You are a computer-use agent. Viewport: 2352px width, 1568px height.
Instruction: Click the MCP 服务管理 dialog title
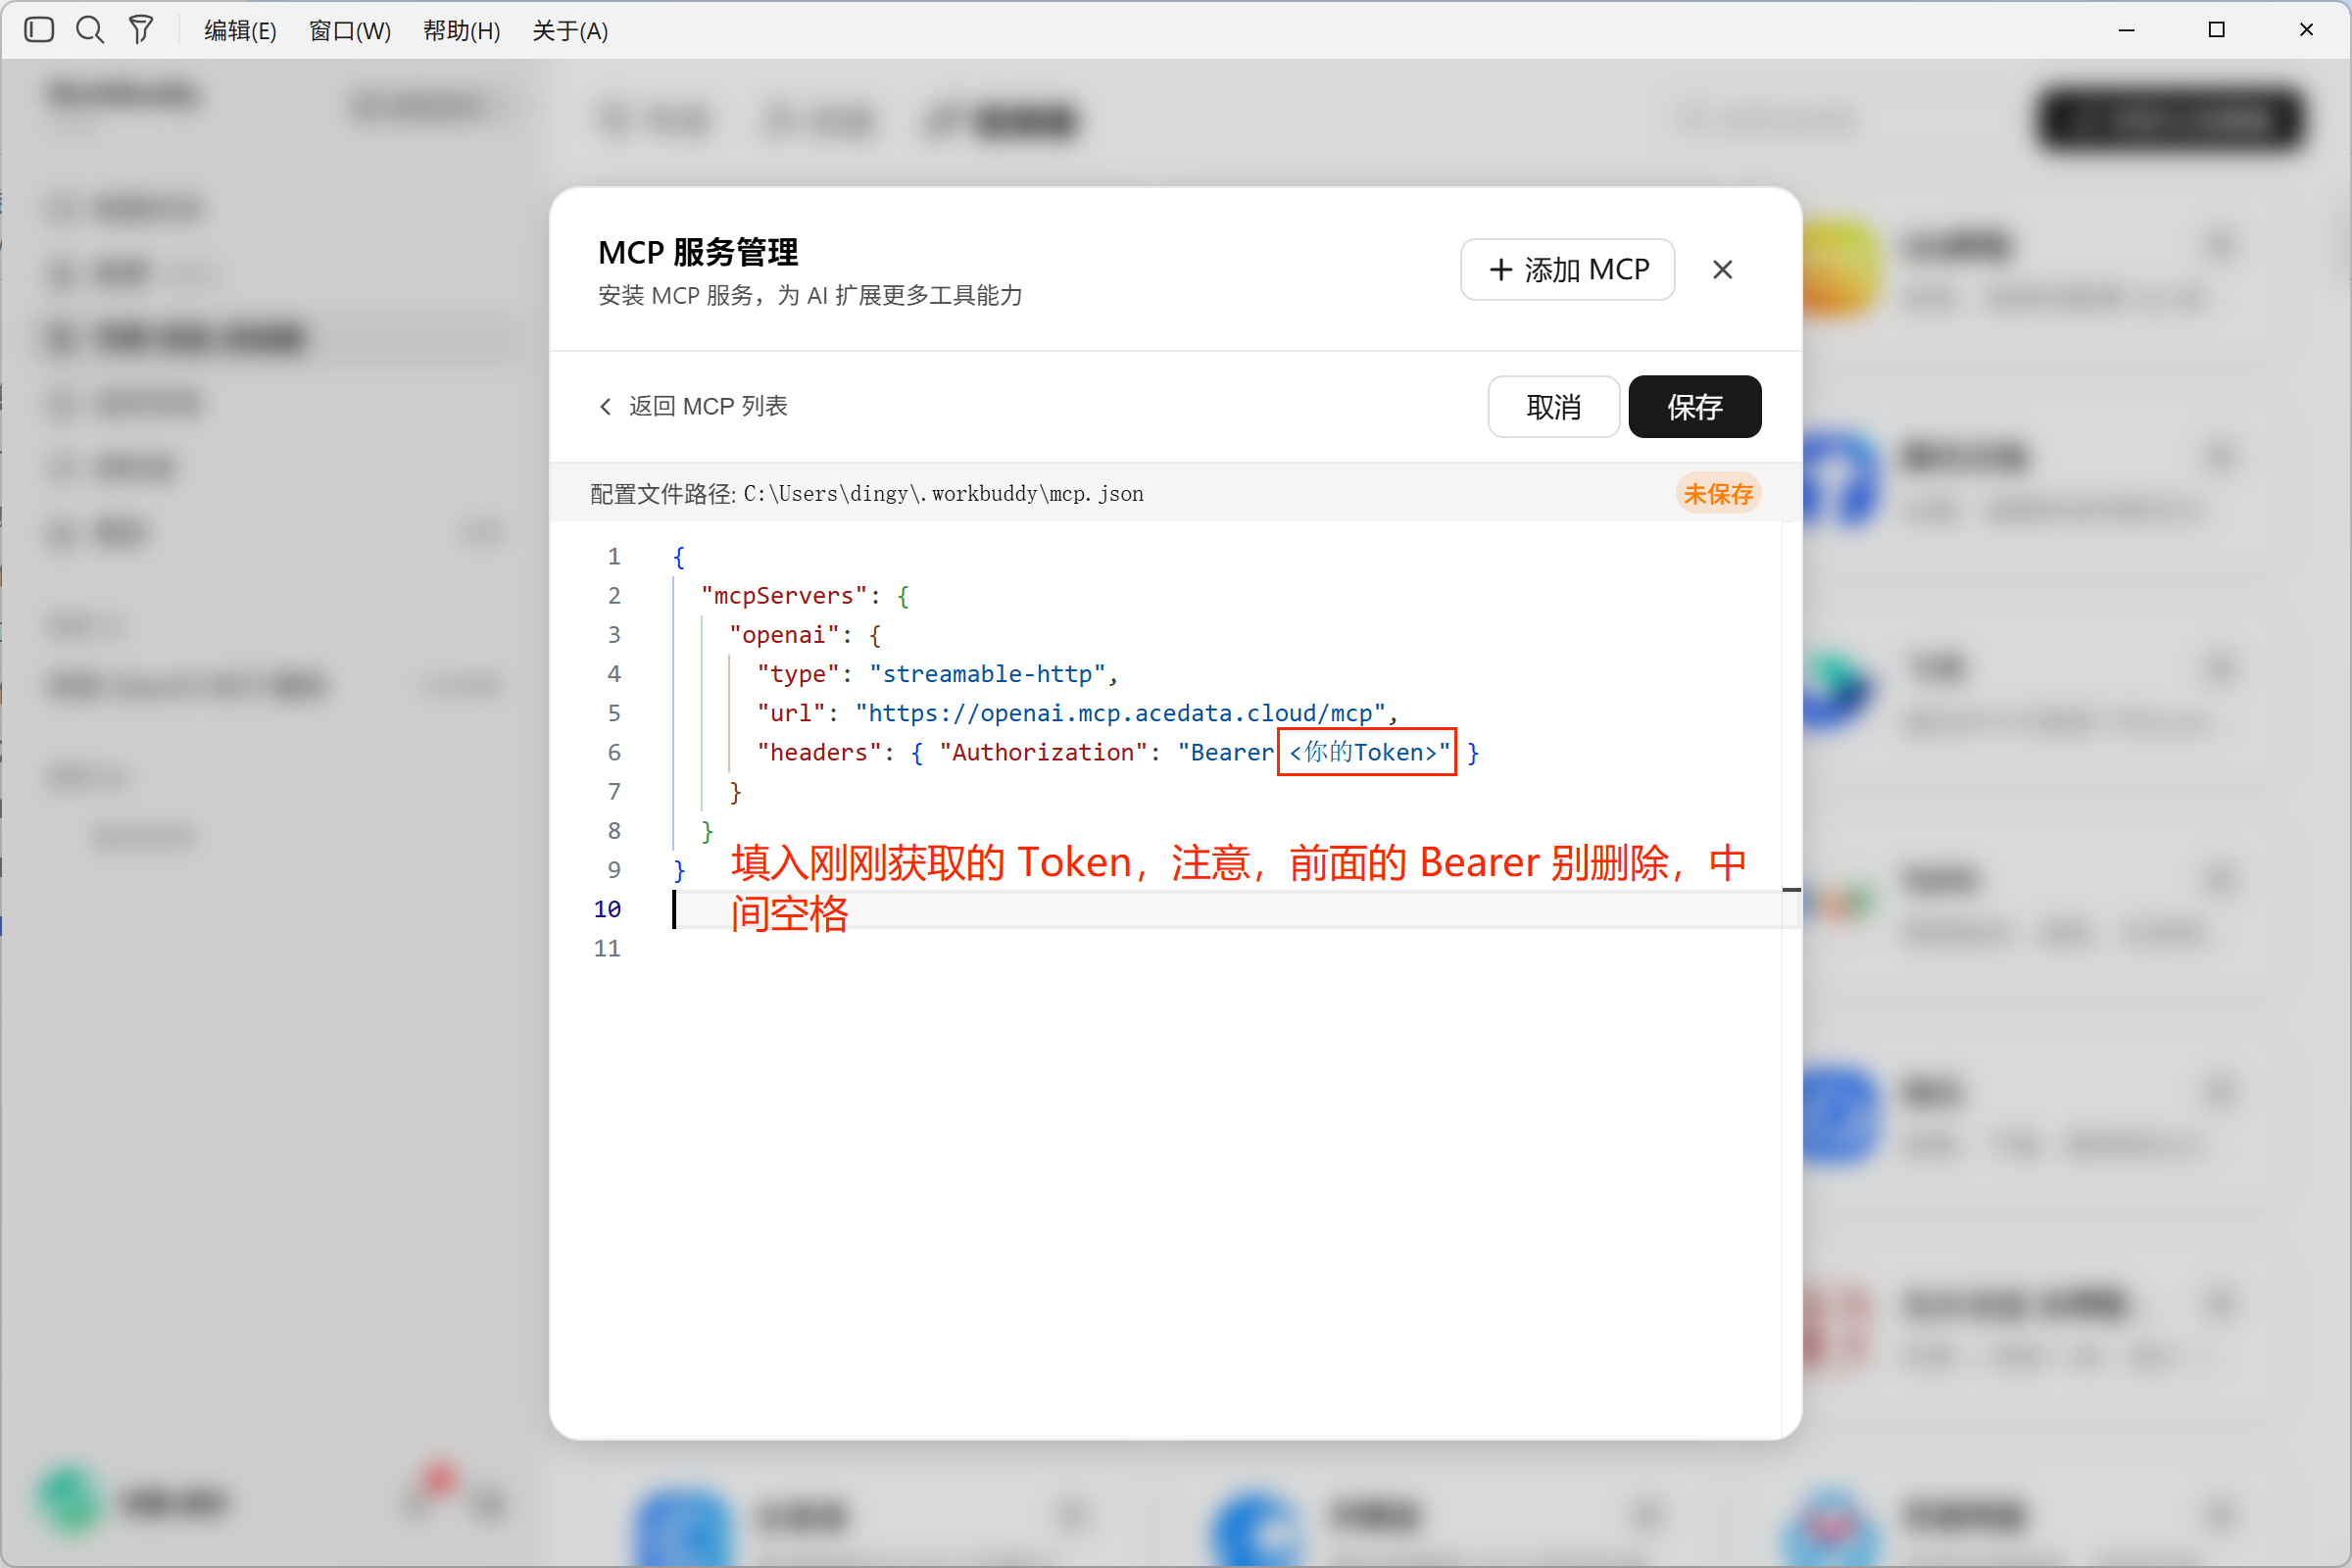pyautogui.click(x=698, y=252)
